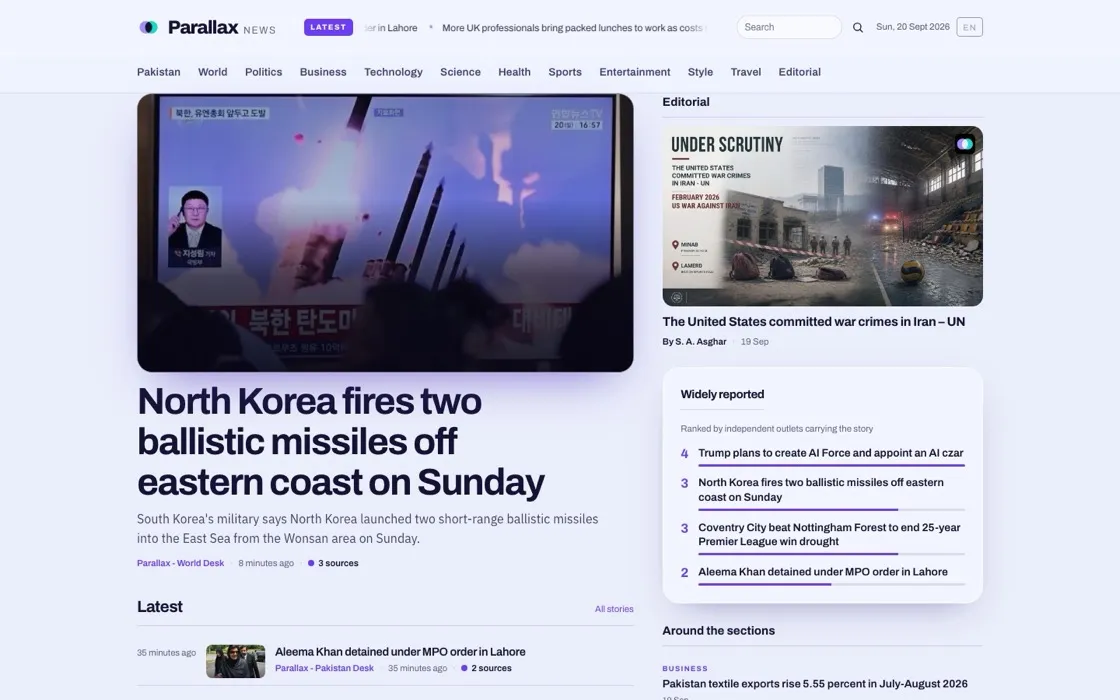The height and width of the screenshot is (700, 1120).
Task: Open Aleema Khan story in Widely reported
Action: tap(823, 571)
